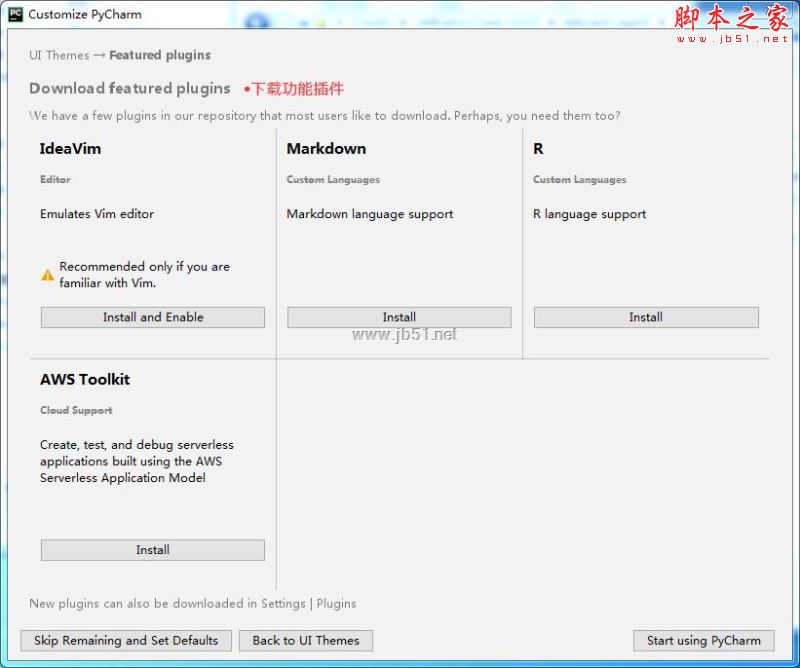Click 'Emulates Vim editor' description
Image resolution: width=800 pixels, height=668 pixels.
pos(97,214)
